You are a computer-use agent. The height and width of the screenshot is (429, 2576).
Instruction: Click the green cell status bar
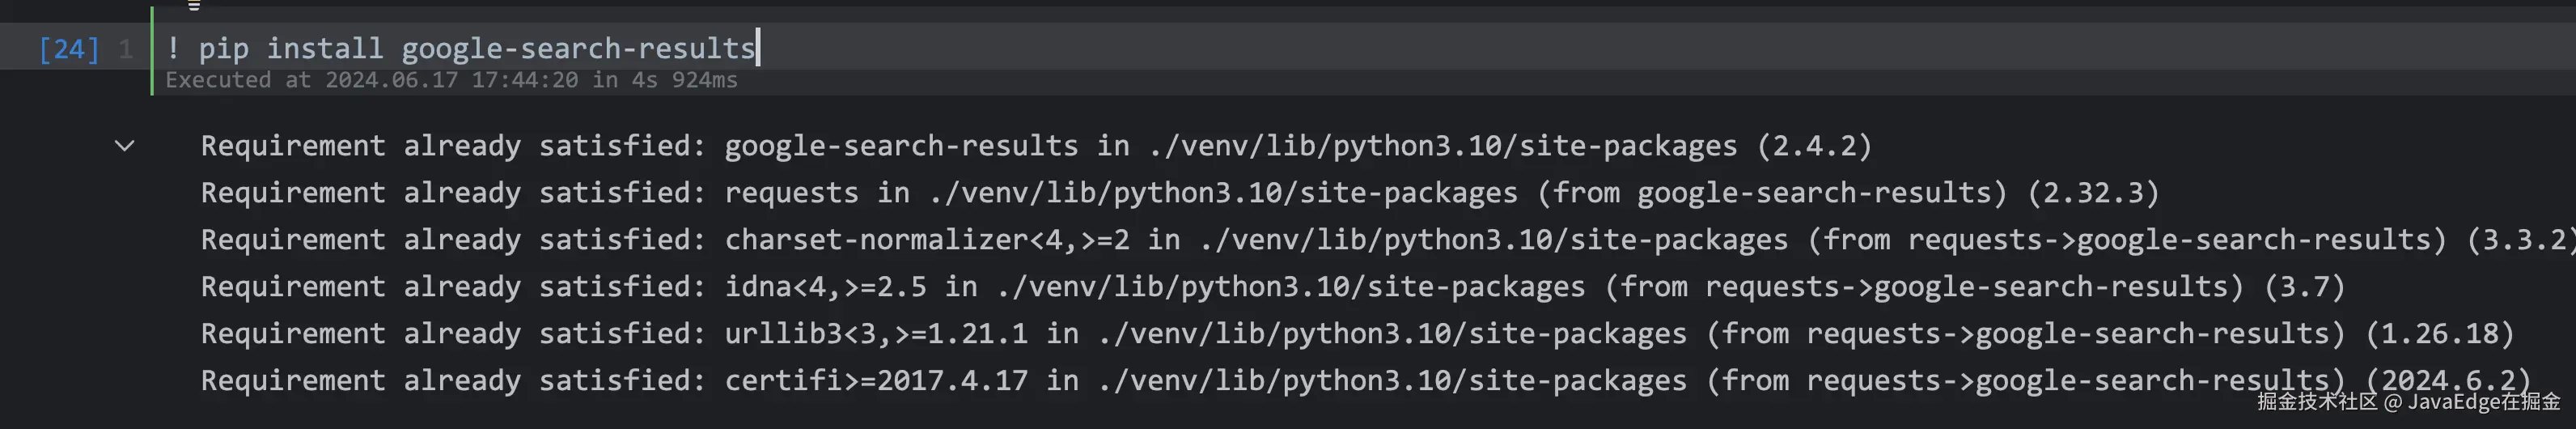coord(152,50)
